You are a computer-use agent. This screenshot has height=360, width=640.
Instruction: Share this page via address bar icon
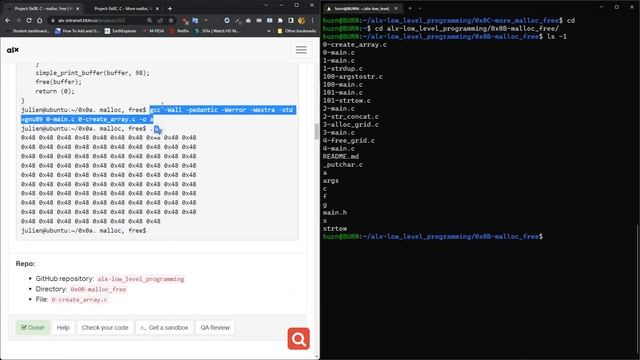pos(160,20)
